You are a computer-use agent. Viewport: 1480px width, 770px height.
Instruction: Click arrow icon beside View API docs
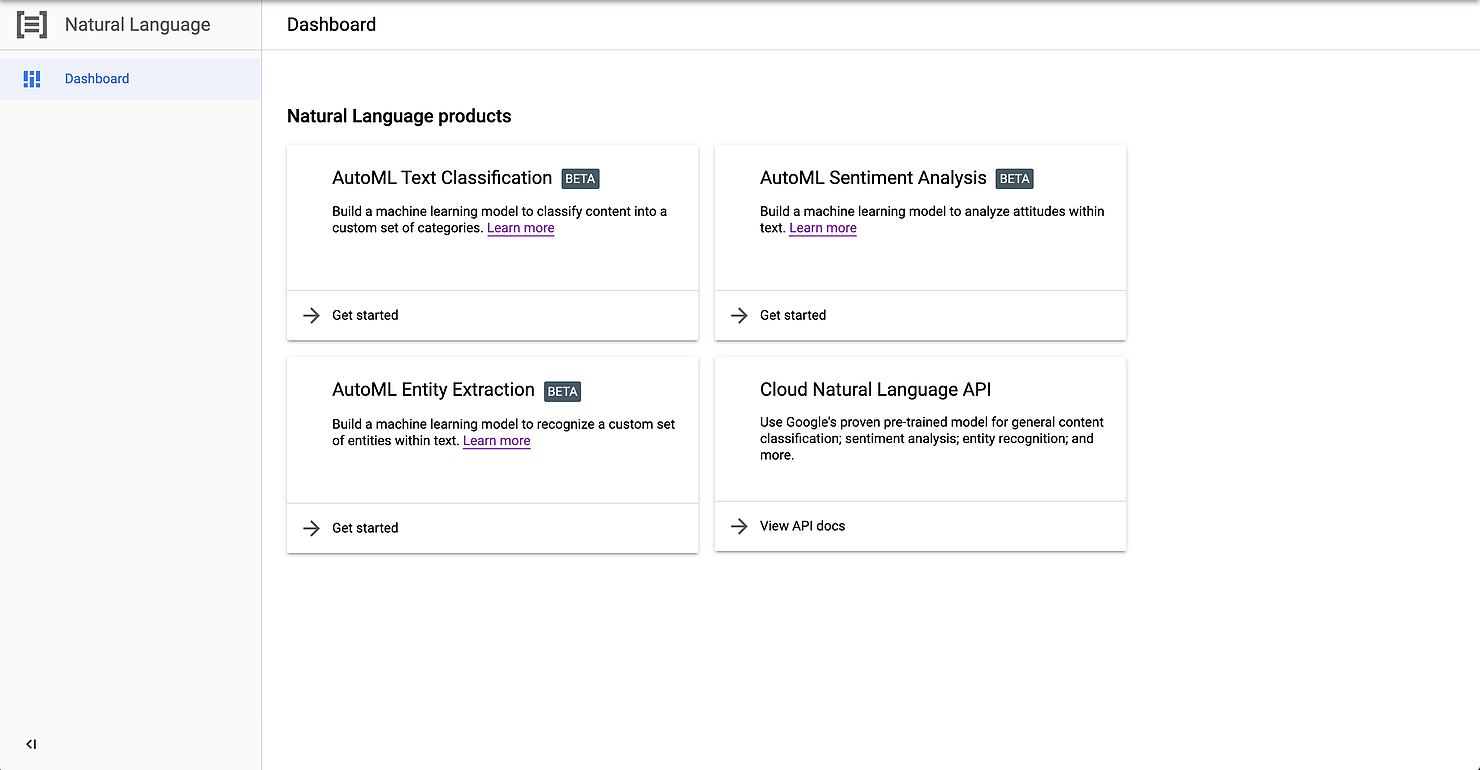click(739, 526)
